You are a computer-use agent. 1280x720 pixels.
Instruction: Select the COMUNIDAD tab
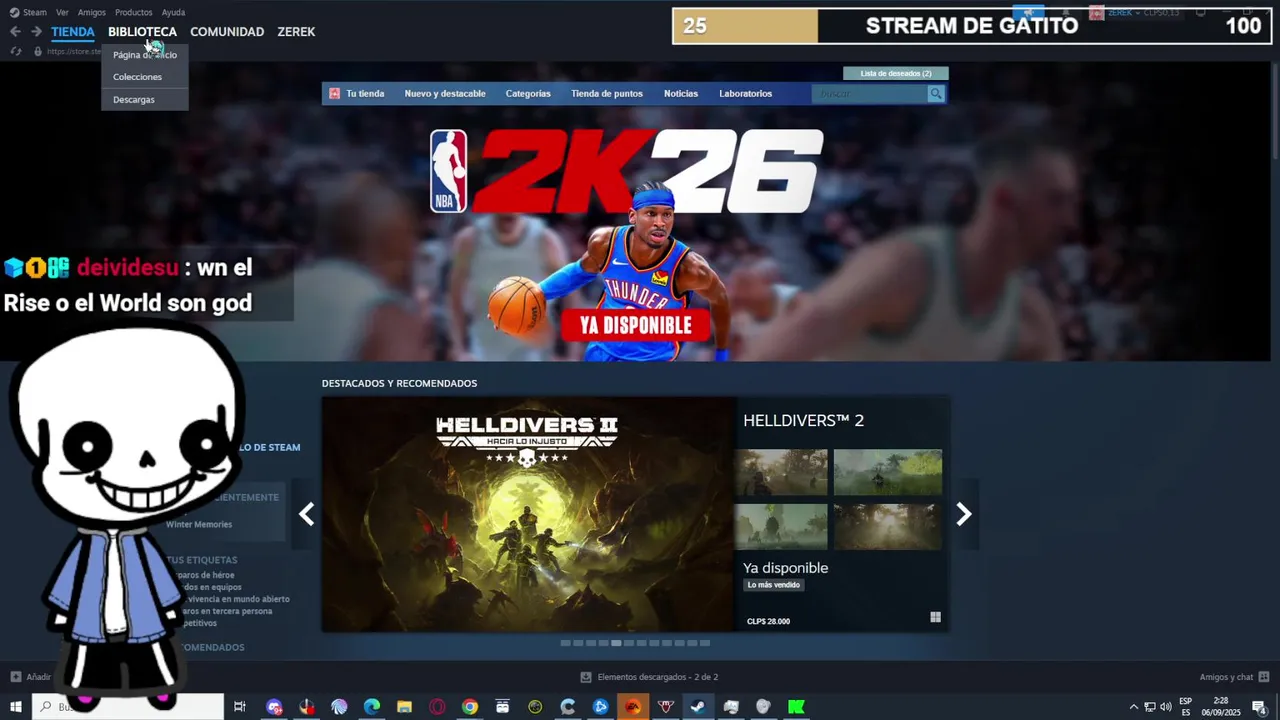(227, 32)
